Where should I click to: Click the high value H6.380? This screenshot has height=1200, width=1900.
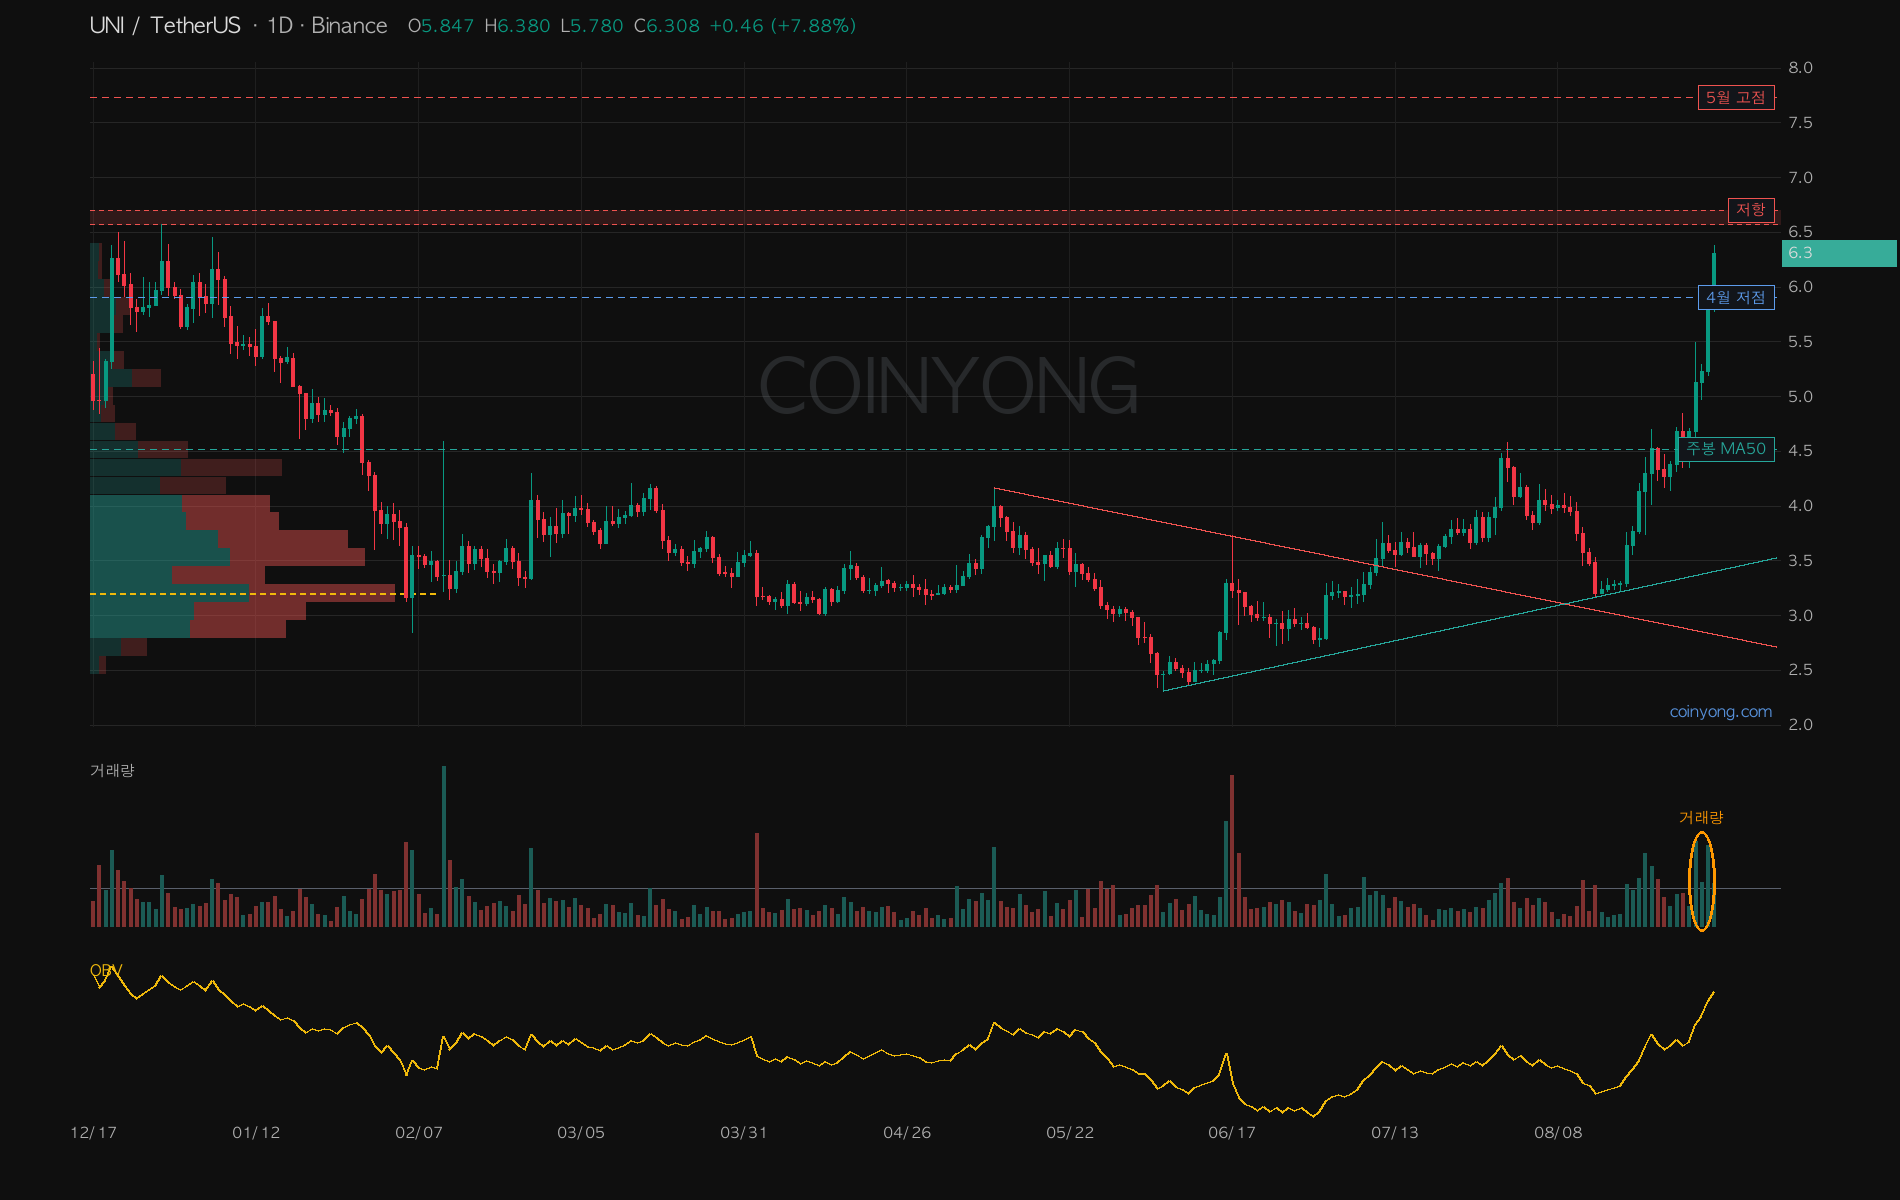[517, 26]
